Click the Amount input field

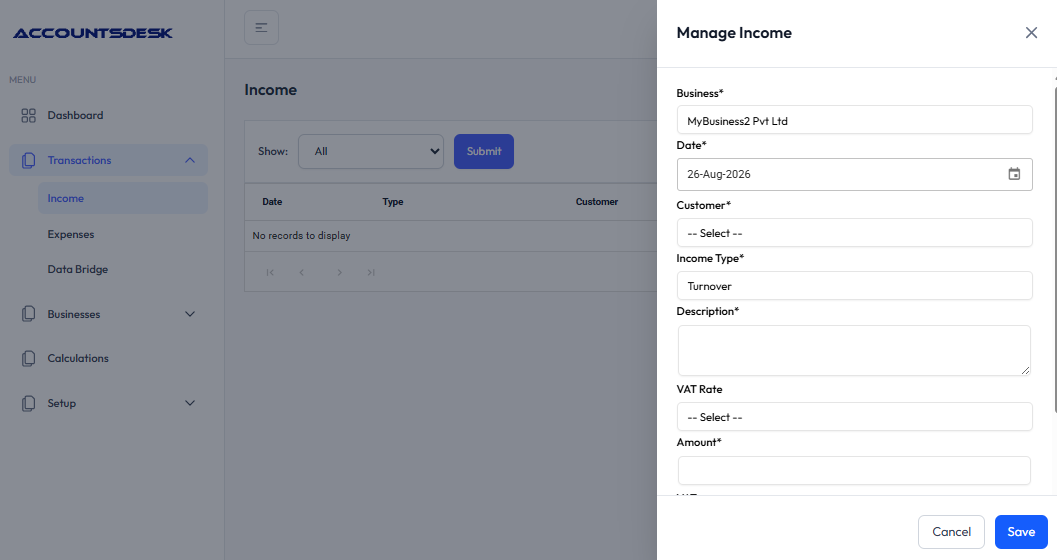point(854,470)
